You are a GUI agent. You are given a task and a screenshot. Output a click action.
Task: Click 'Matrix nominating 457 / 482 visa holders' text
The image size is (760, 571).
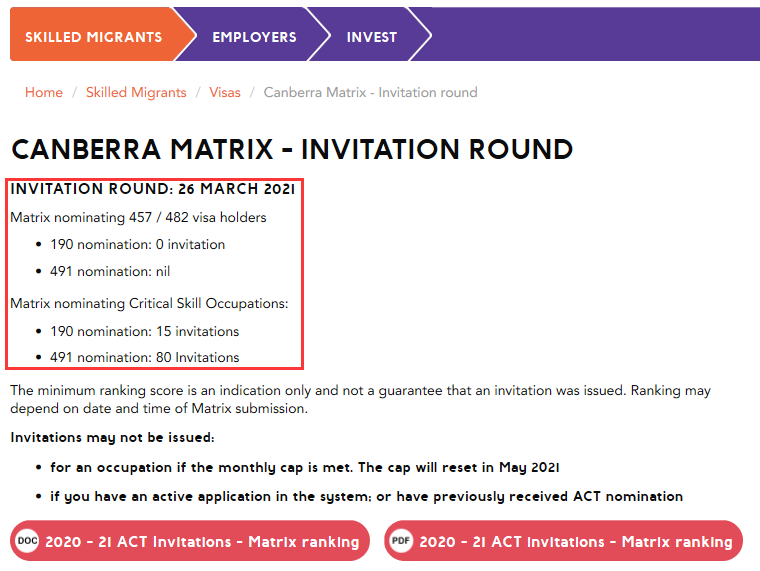click(138, 216)
